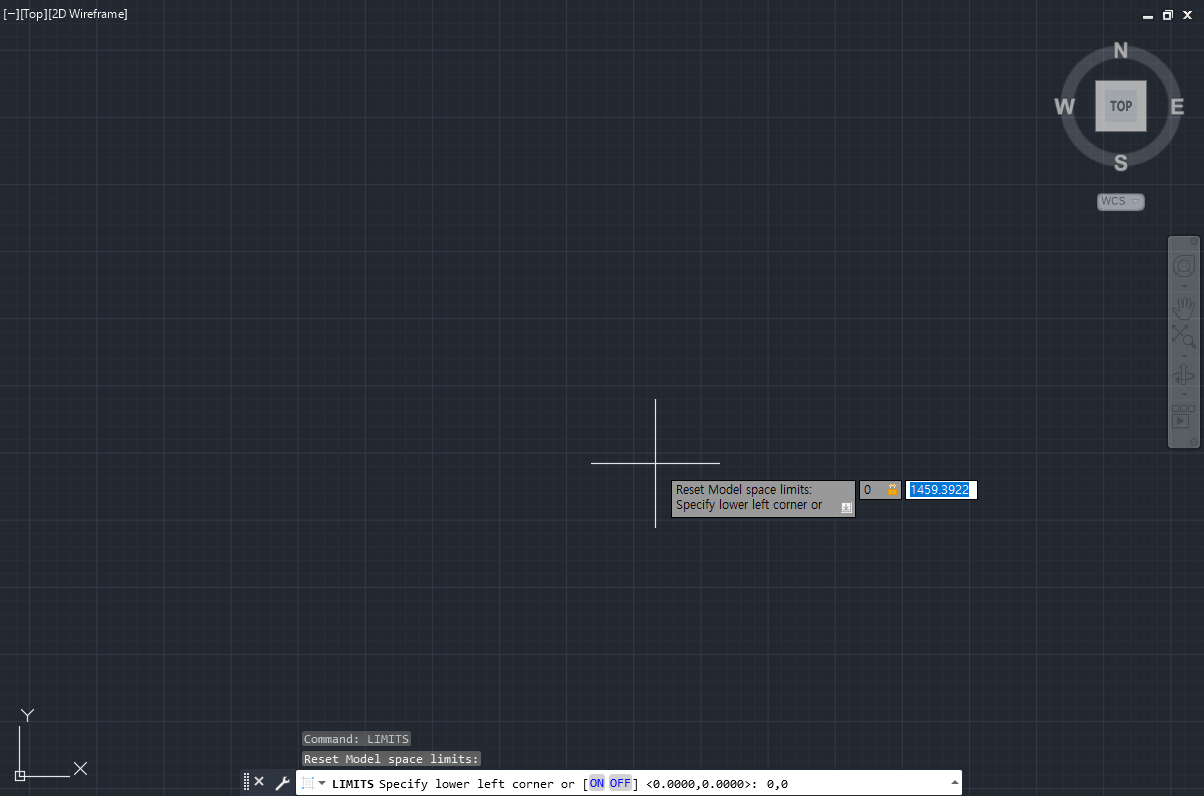Click the E compass direction on ViewCube
The image size is (1204, 796).
(1177, 107)
